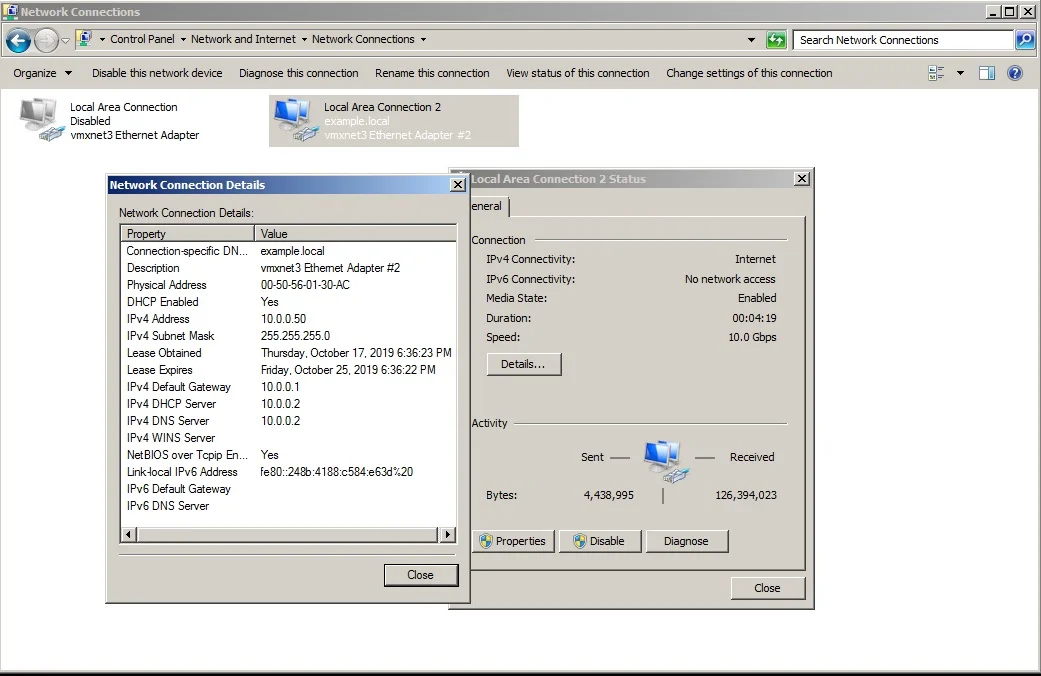Expand the address bar history dropdown
Image resolution: width=1041 pixels, height=676 pixels.
tap(752, 40)
